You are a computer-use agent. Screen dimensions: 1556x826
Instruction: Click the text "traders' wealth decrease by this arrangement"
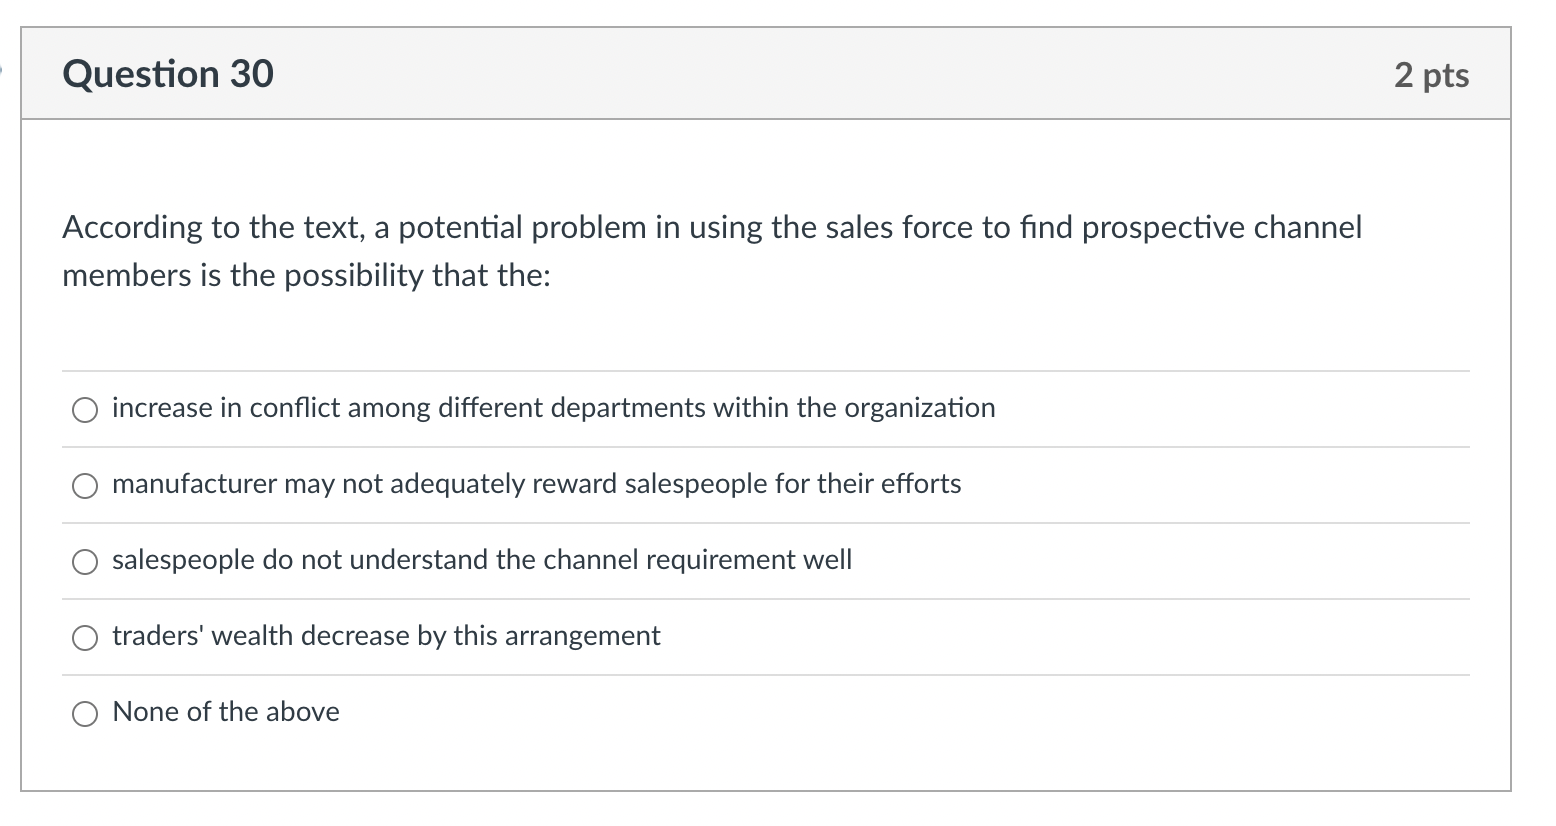[386, 636]
